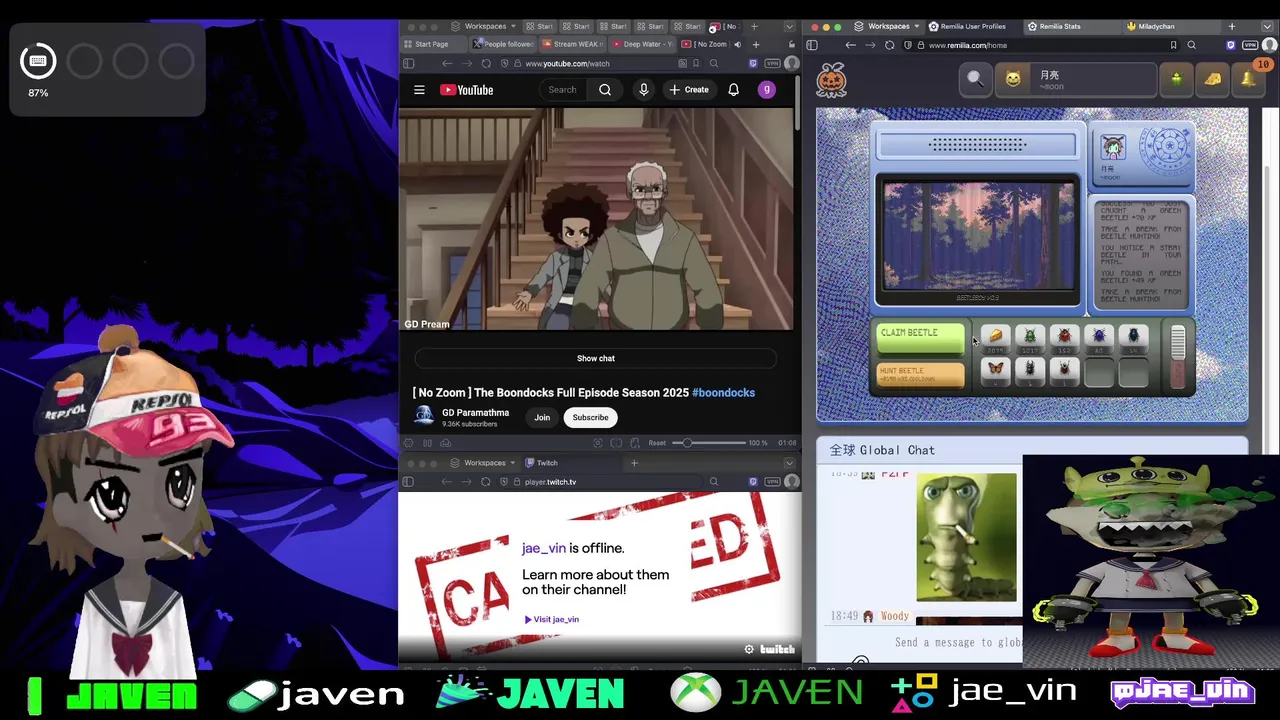
Task: Switch to 'Stream WEAK' SoundCloud tab
Action: click(572, 44)
